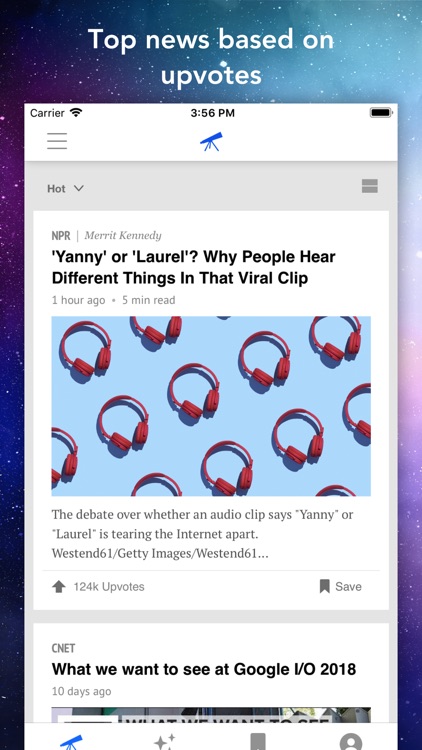Select the telescope tab in bottom bar

pos(71,741)
